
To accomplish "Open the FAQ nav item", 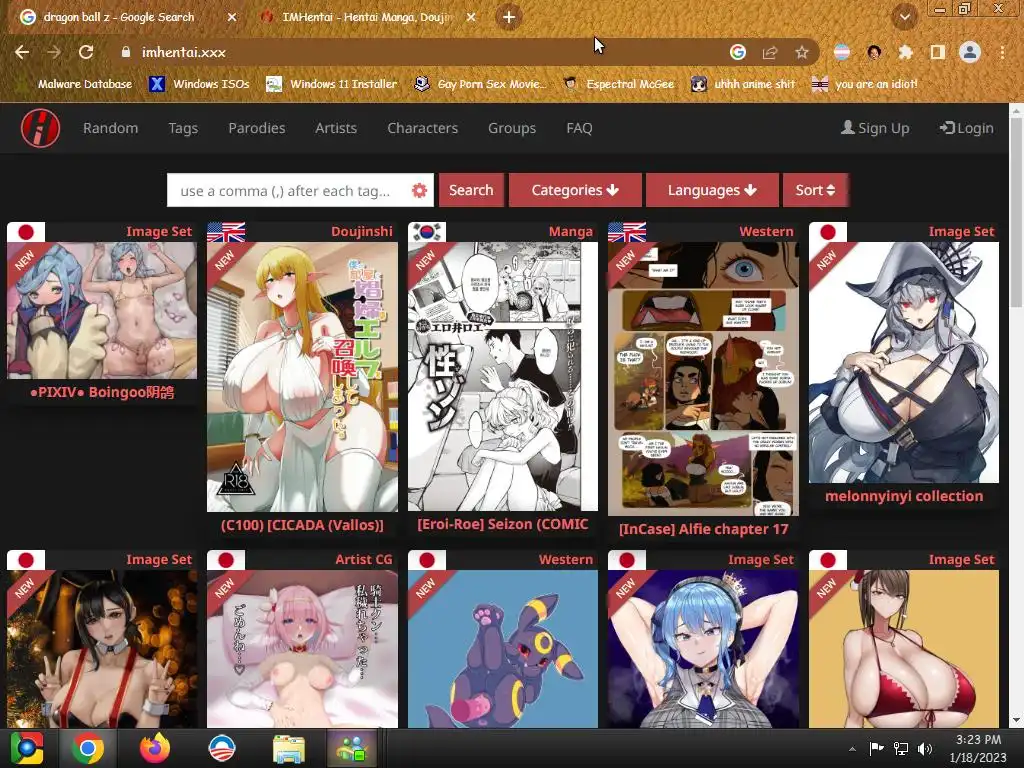I will (x=579, y=128).
